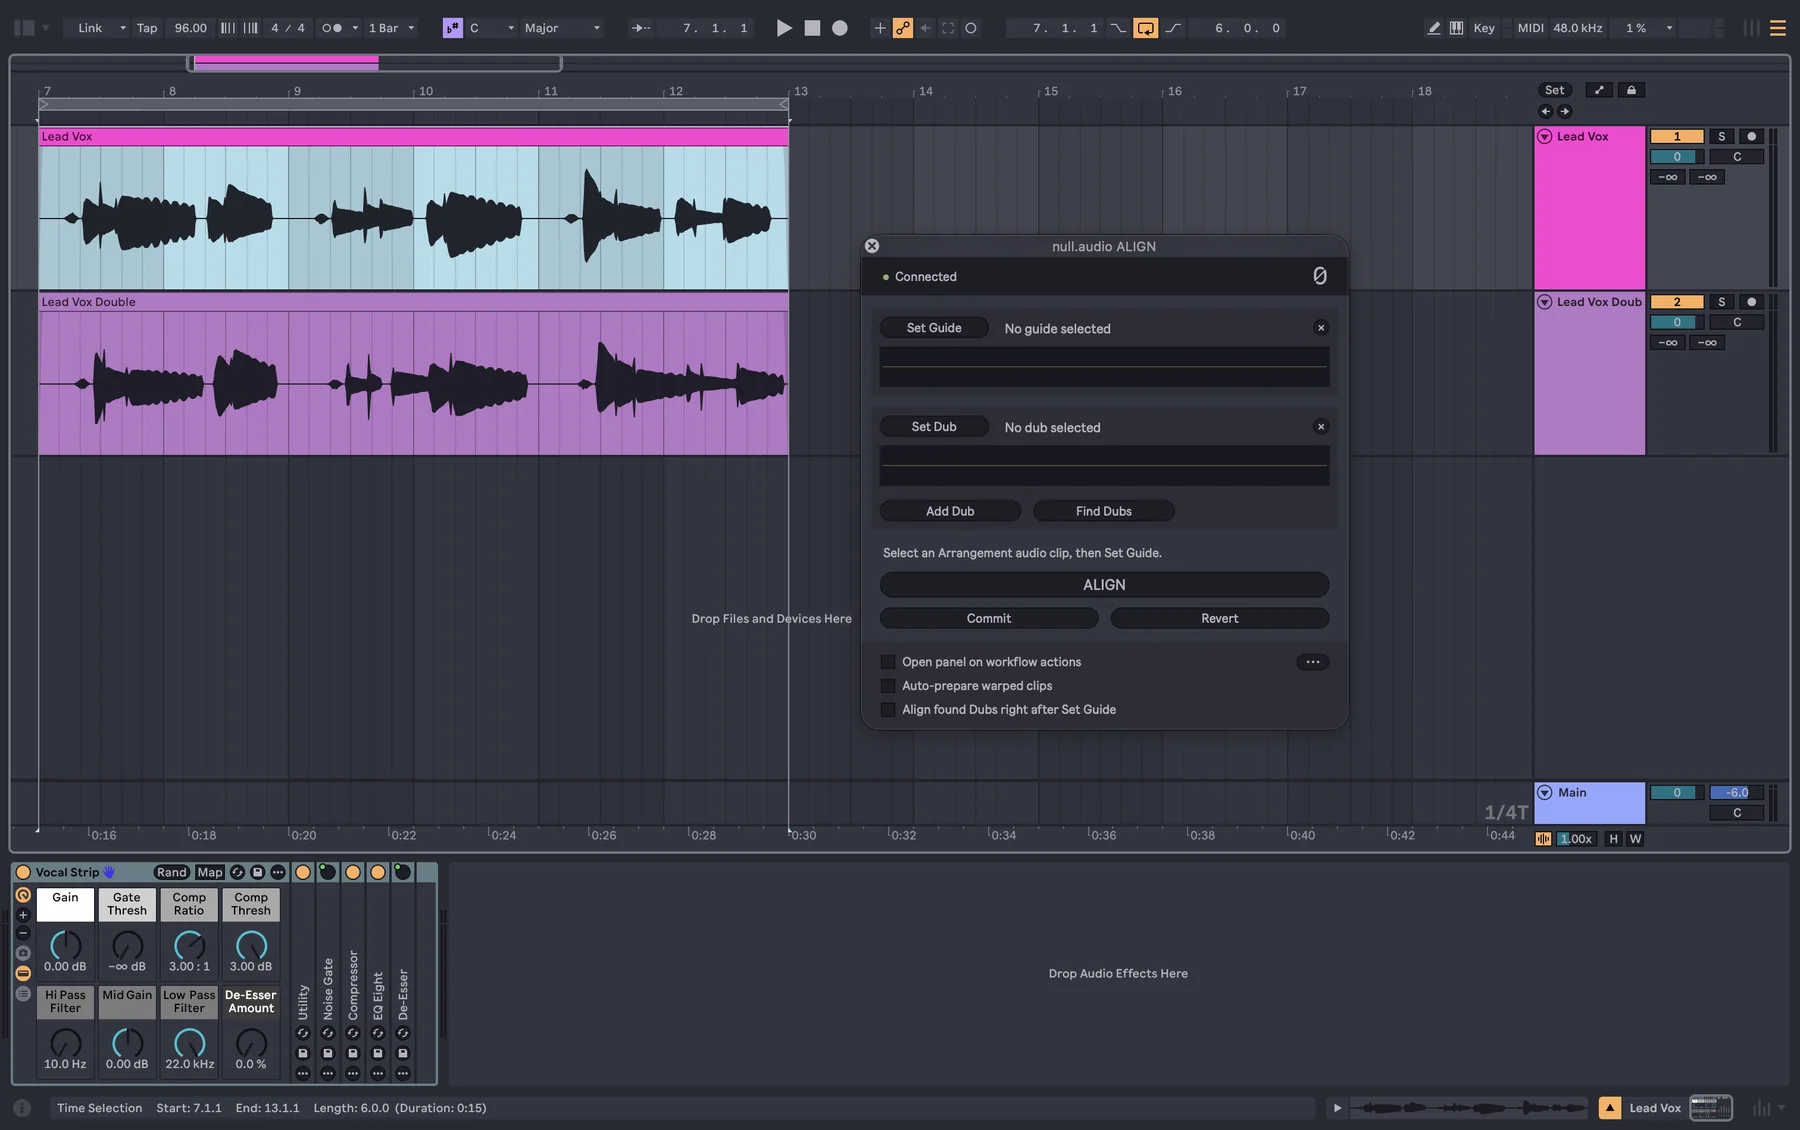This screenshot has height=1130, width=1800.
Task: Adjust the Comp Ratio macro knob
Action: click(x=189, y=945)
